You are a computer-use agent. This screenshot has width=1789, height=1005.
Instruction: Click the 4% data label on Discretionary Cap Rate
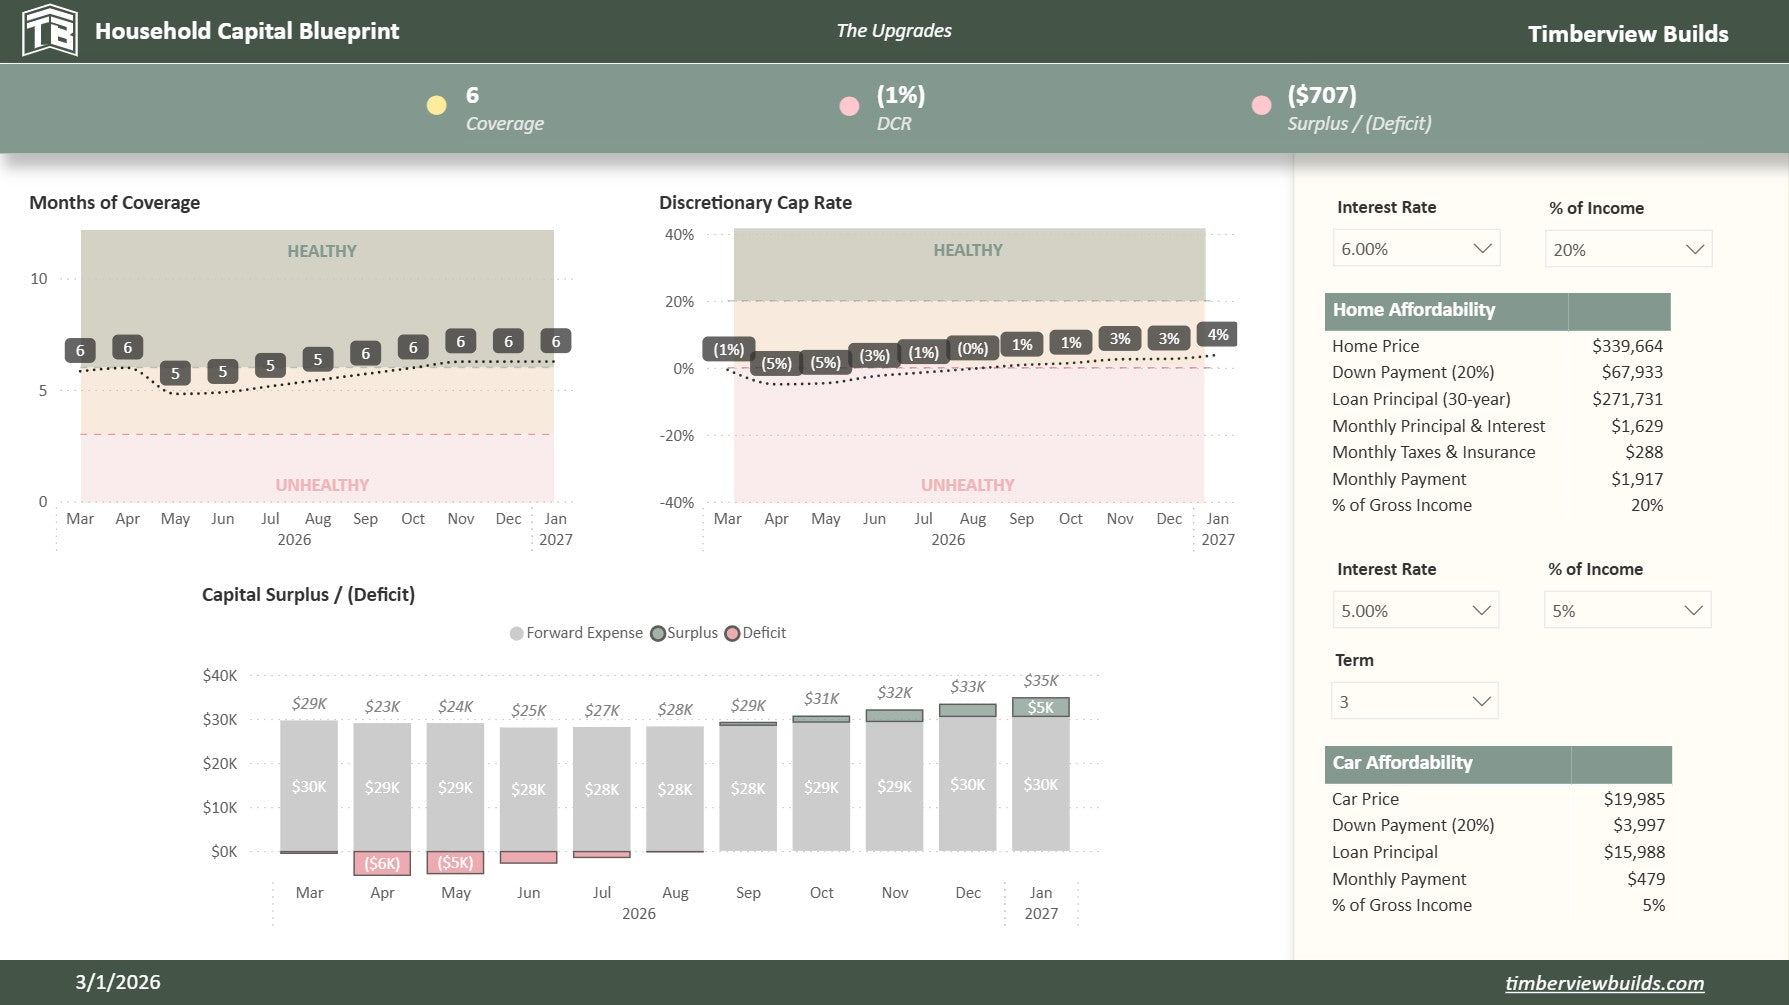coord(1217,335)
